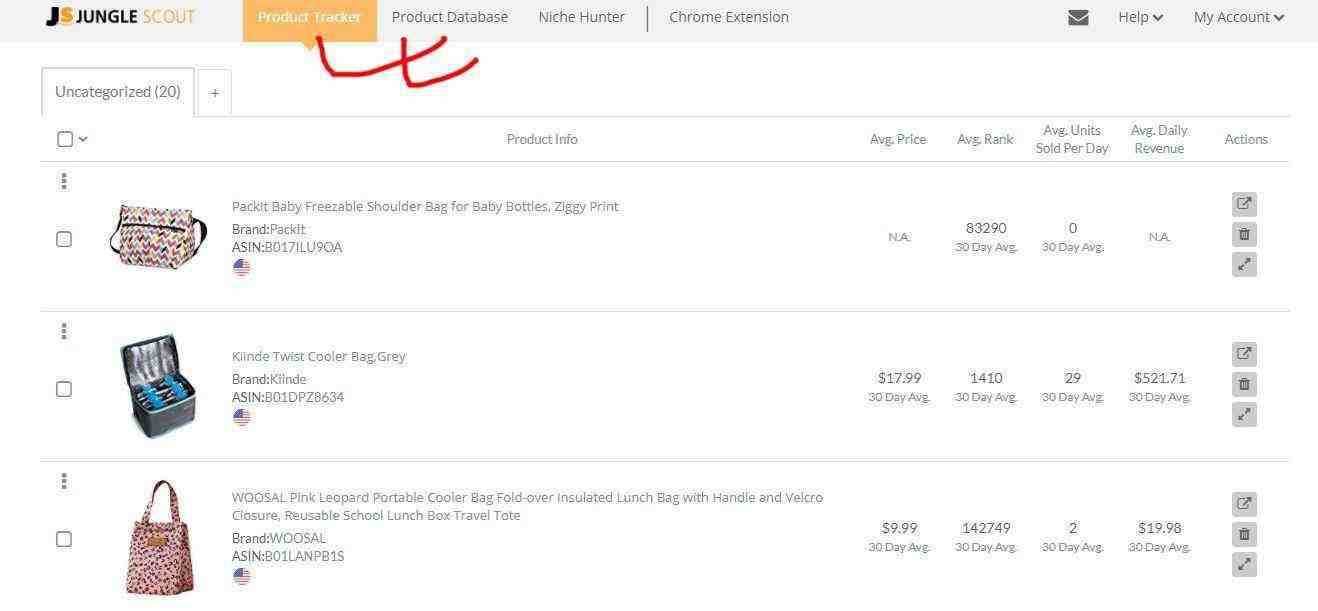Click the Product Info column header
Viewport: 1318px width, 611px height.
(x=542, y=139)
